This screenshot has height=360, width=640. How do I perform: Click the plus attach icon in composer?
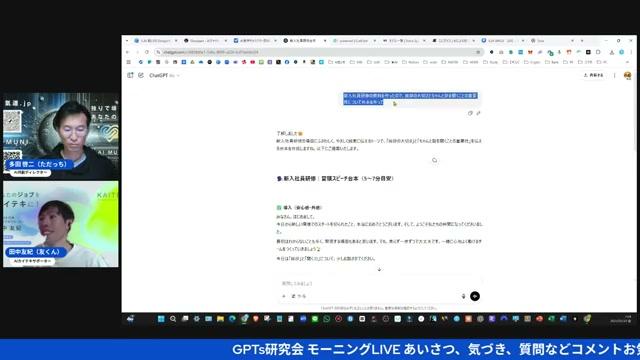coord(284,296)
